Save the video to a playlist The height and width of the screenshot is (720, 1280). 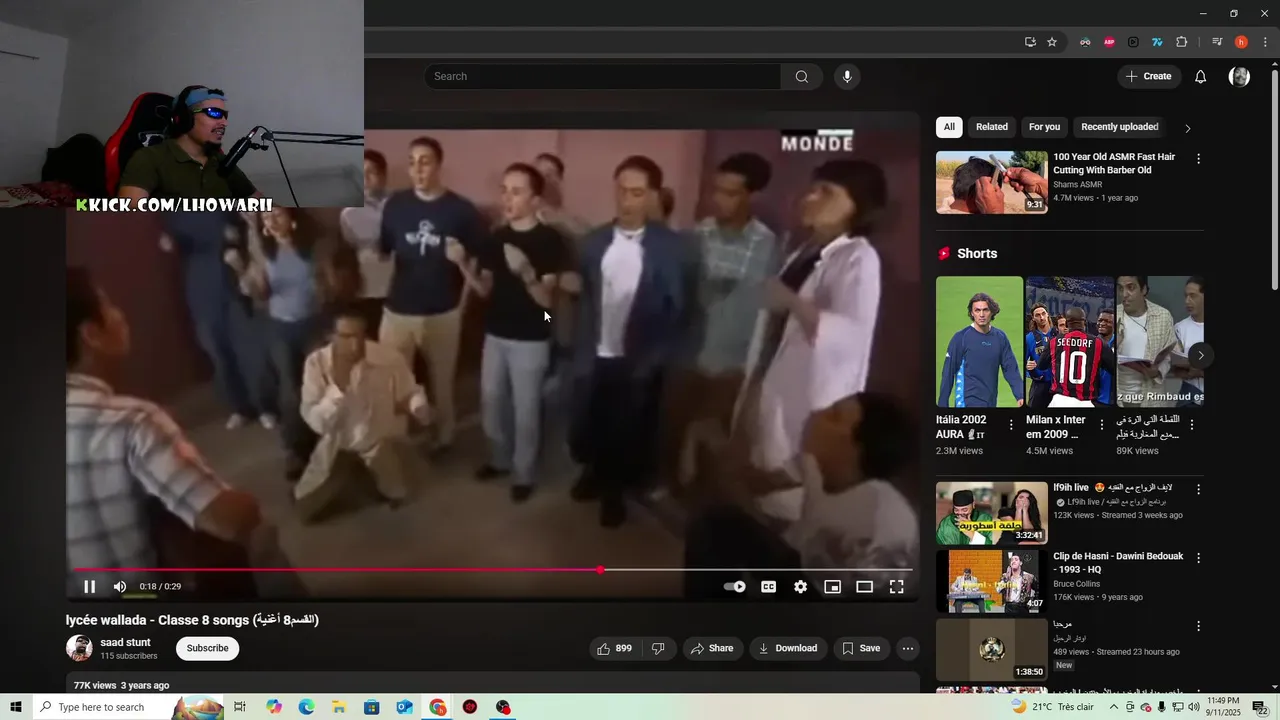(x=861, y=648)
